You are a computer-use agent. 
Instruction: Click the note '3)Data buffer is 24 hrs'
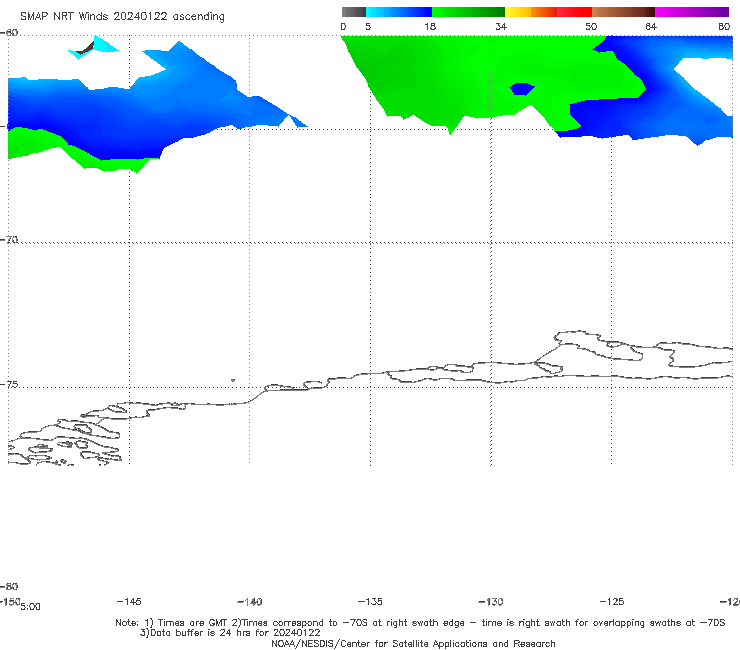coord(230,633)
